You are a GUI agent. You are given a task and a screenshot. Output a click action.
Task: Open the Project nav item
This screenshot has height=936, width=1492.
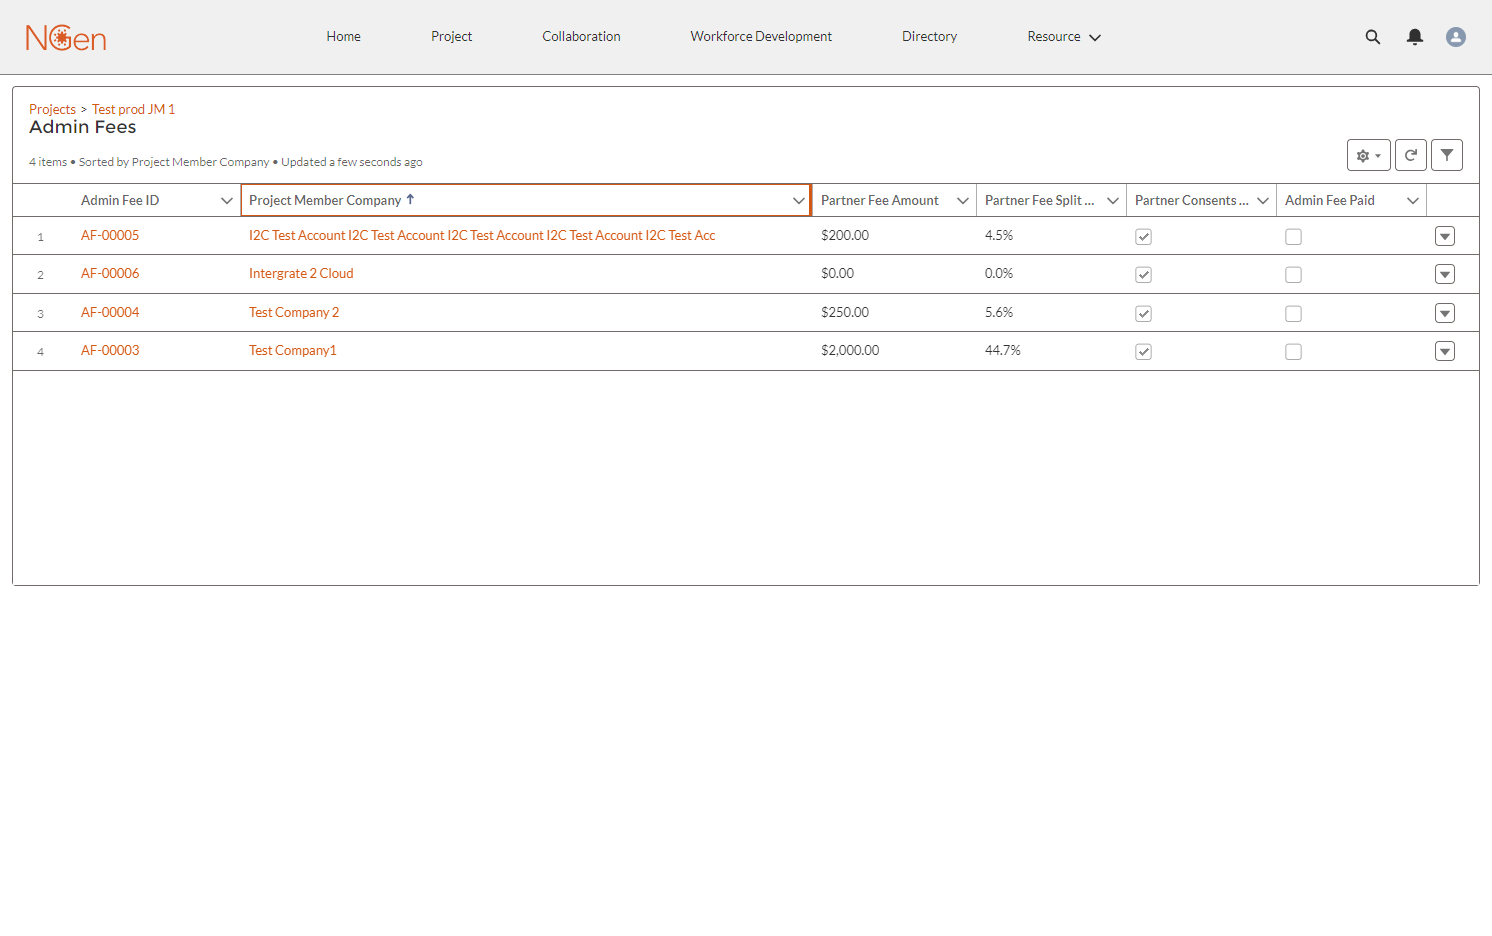452,37
